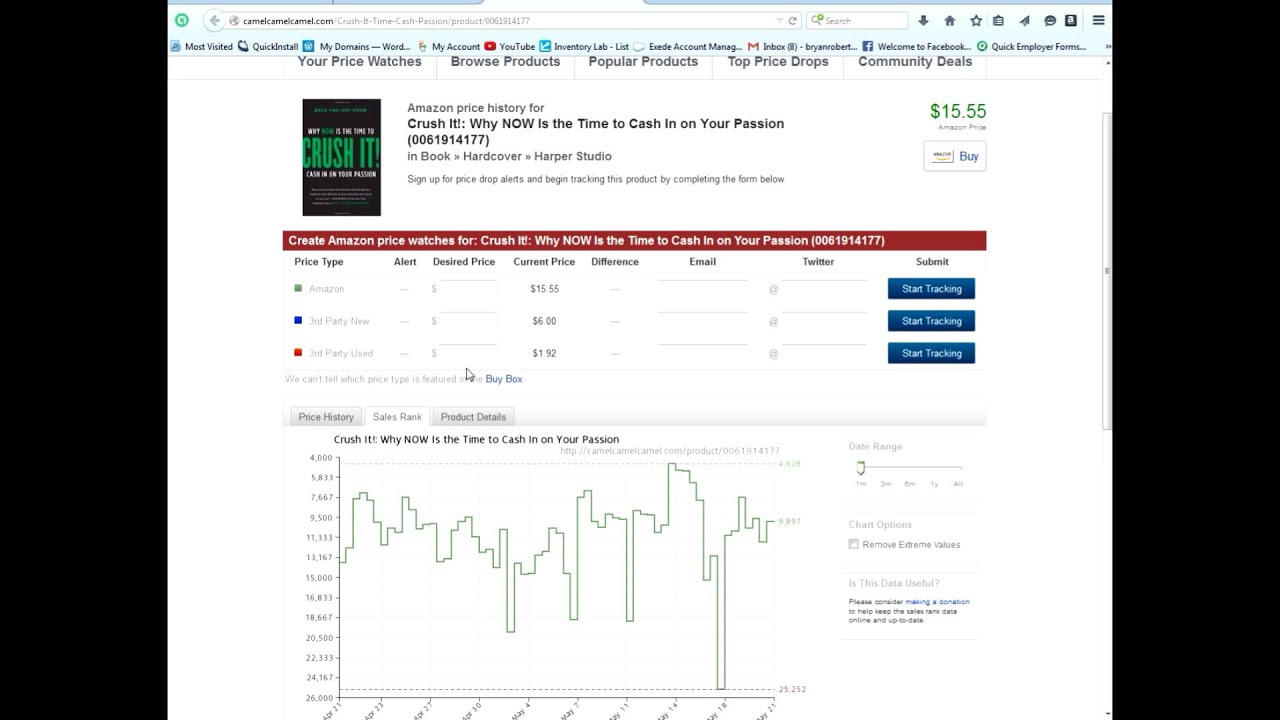
Task: Open the making a donation link
Action: tap(937, 602)
